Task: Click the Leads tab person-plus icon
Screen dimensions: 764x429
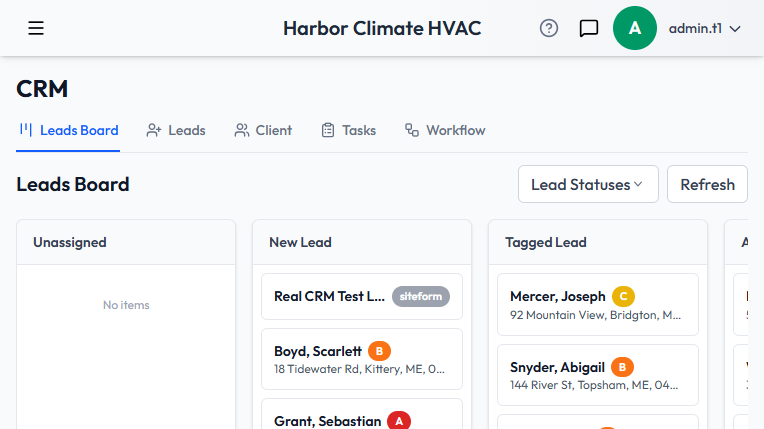Action: pos(153,130)
